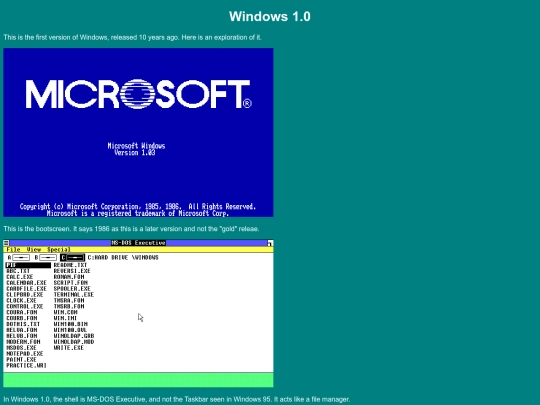Select ABC.TXT in the file list
Screen dimensions: 540x405
pos(18,271)
